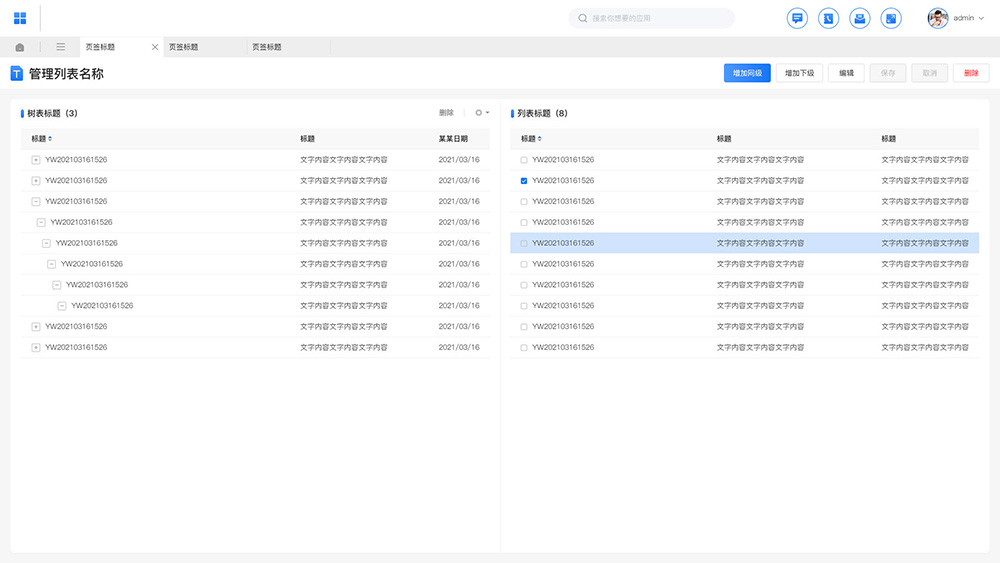Open the dropdown arrow beside the gear icon
This screenshot has width=1000, height=563.
[487, 113]
